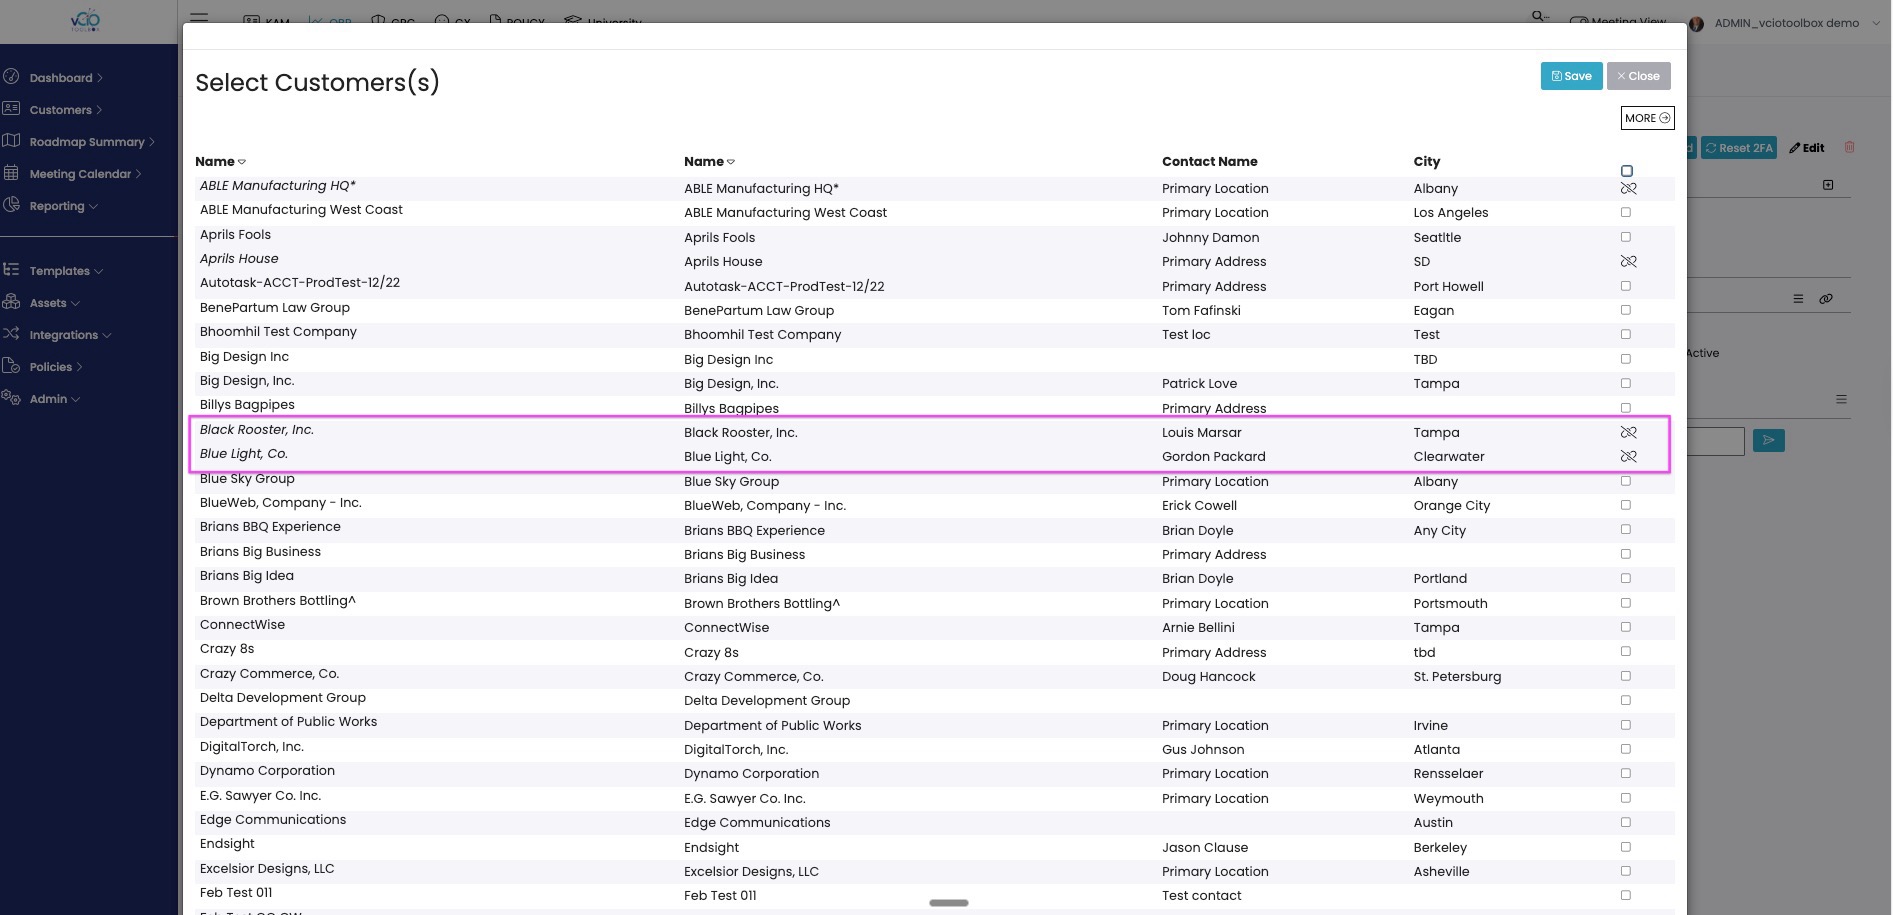Open the search icon in top bar
The width and height of the screenshot is (1893, 915).
click(1540, 17)
